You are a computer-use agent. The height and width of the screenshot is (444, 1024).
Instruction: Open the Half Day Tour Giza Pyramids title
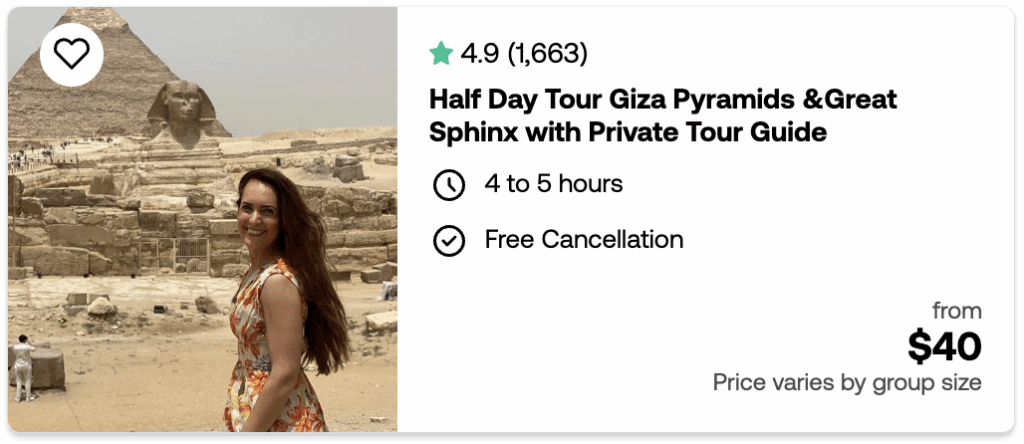663,100
